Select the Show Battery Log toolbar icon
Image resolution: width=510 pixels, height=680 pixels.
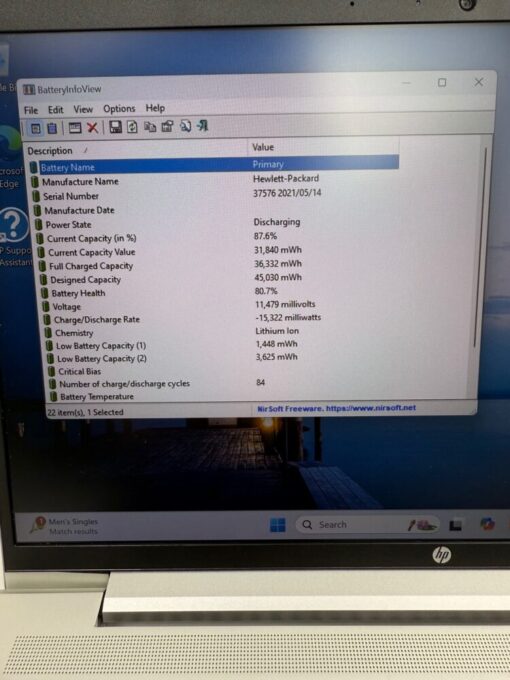[52, 128]
